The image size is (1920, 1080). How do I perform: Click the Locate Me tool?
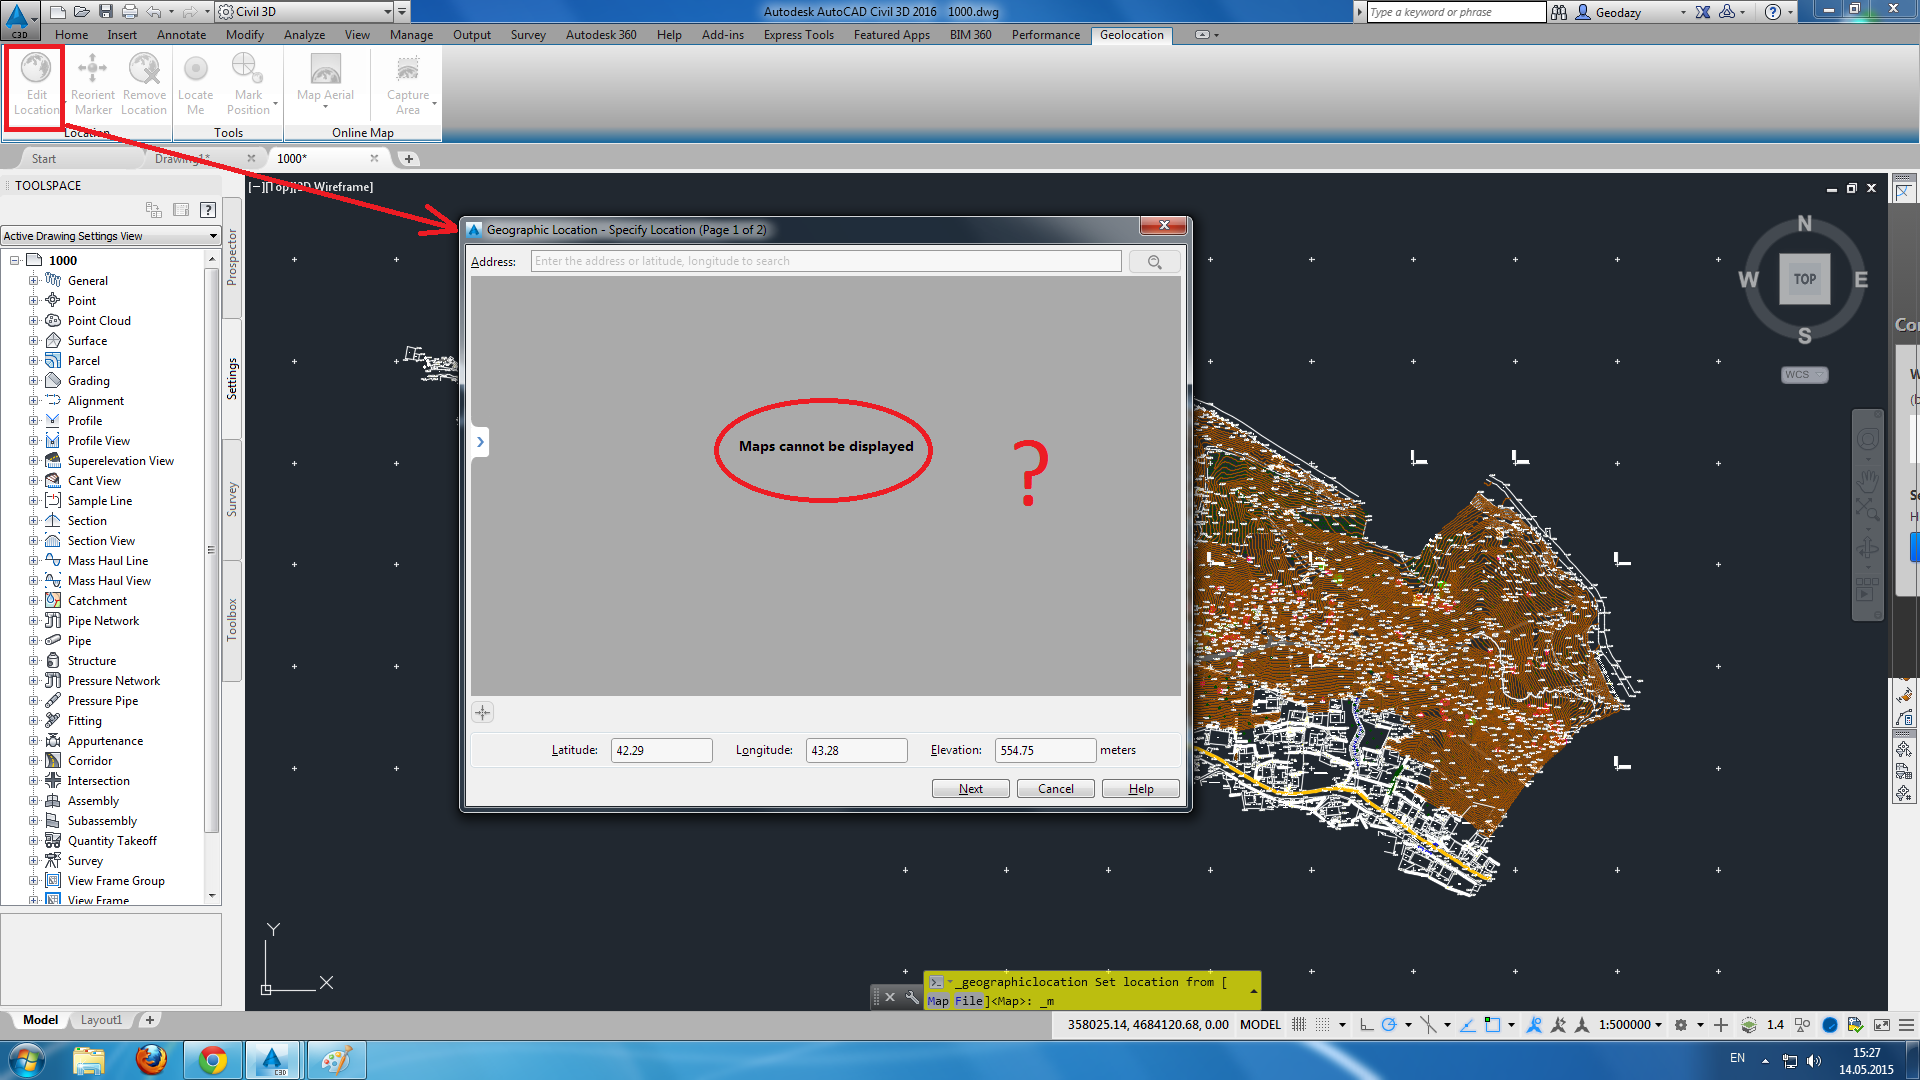tap(196, 84)
